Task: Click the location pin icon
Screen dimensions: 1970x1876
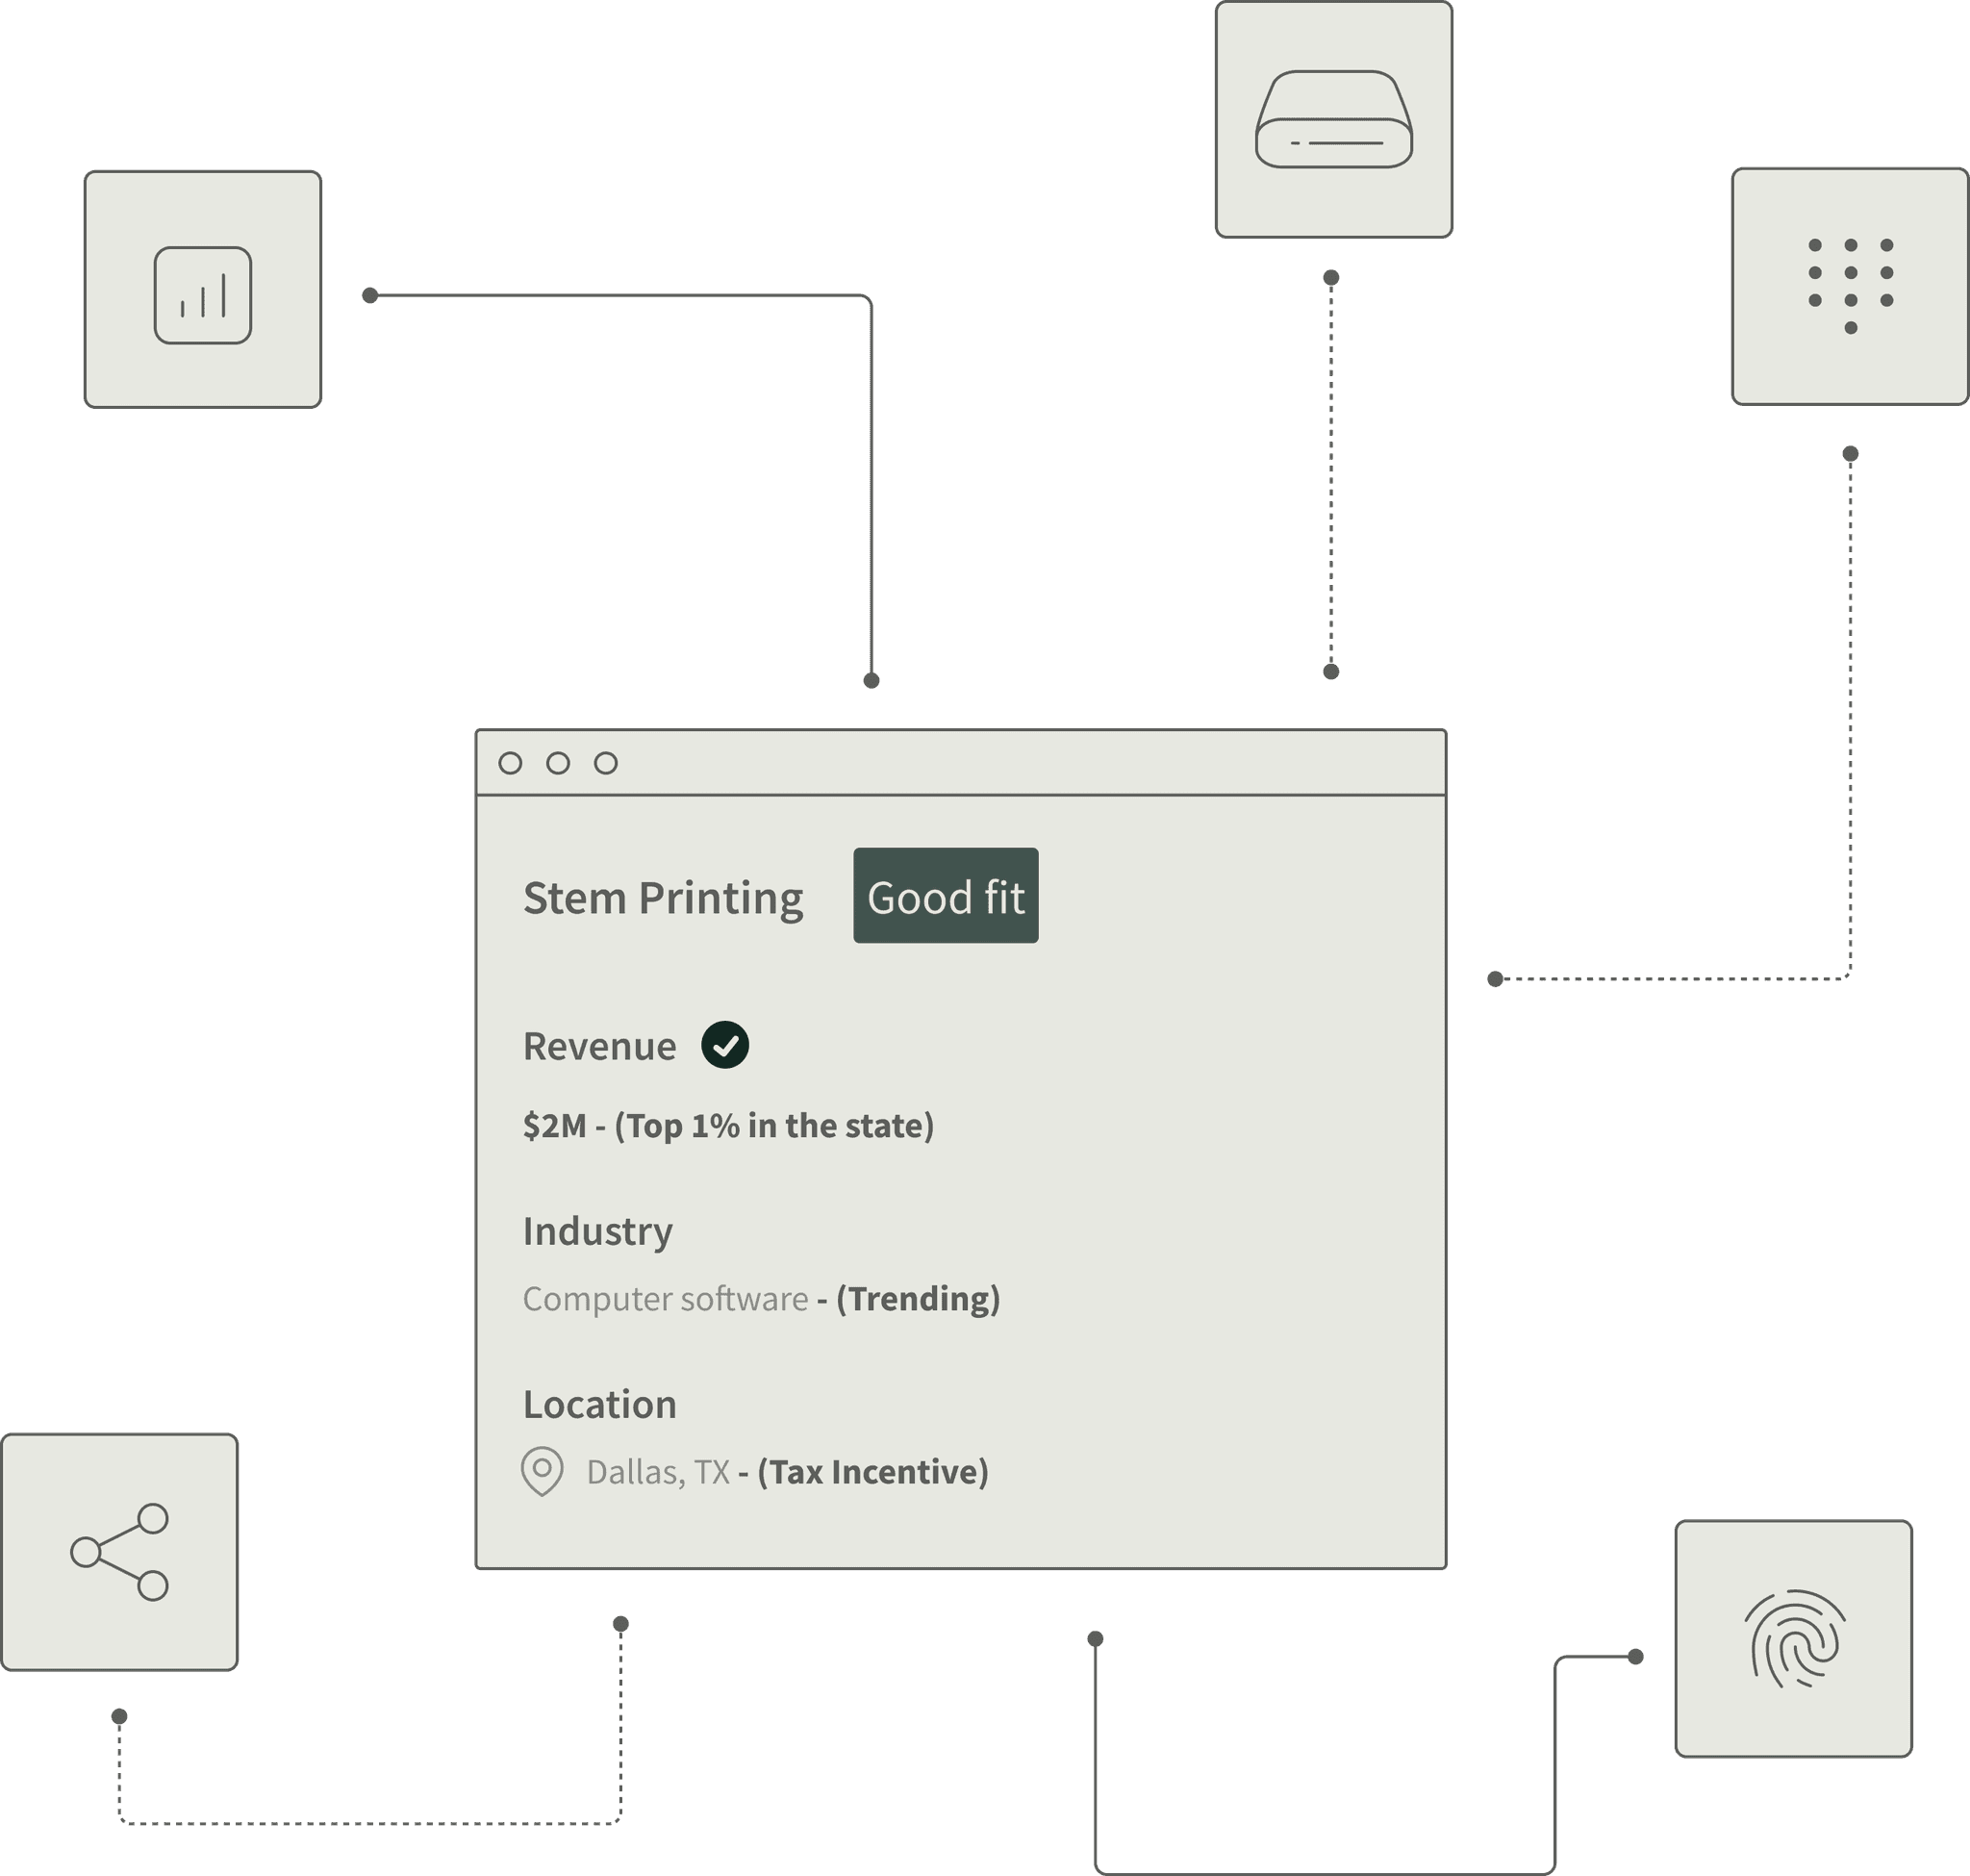Action: (x=542, y=1471)
